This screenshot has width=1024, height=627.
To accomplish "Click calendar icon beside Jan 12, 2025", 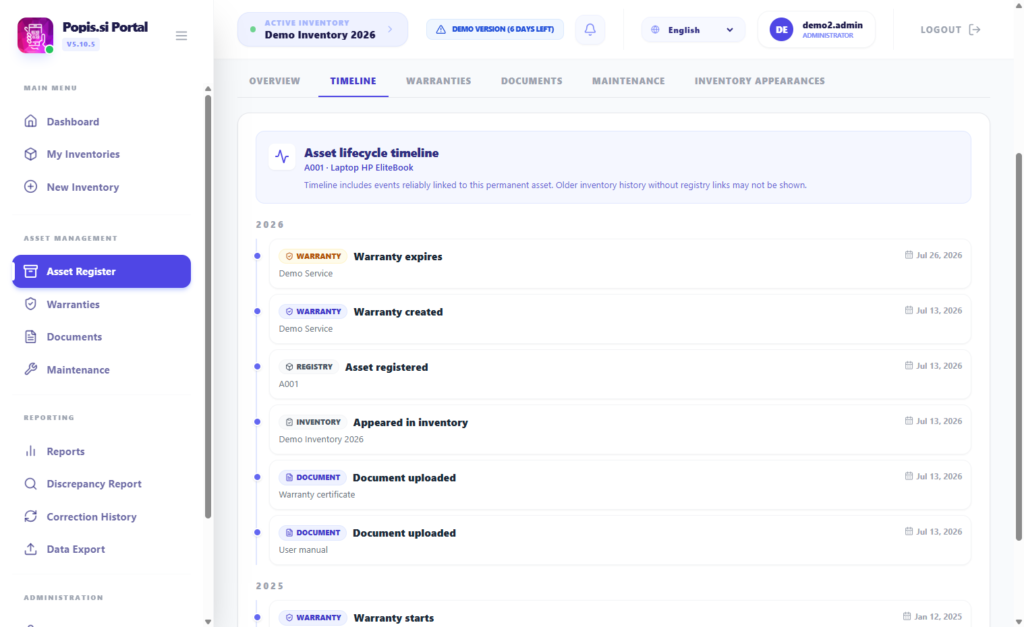I will (x=907, y=616).
